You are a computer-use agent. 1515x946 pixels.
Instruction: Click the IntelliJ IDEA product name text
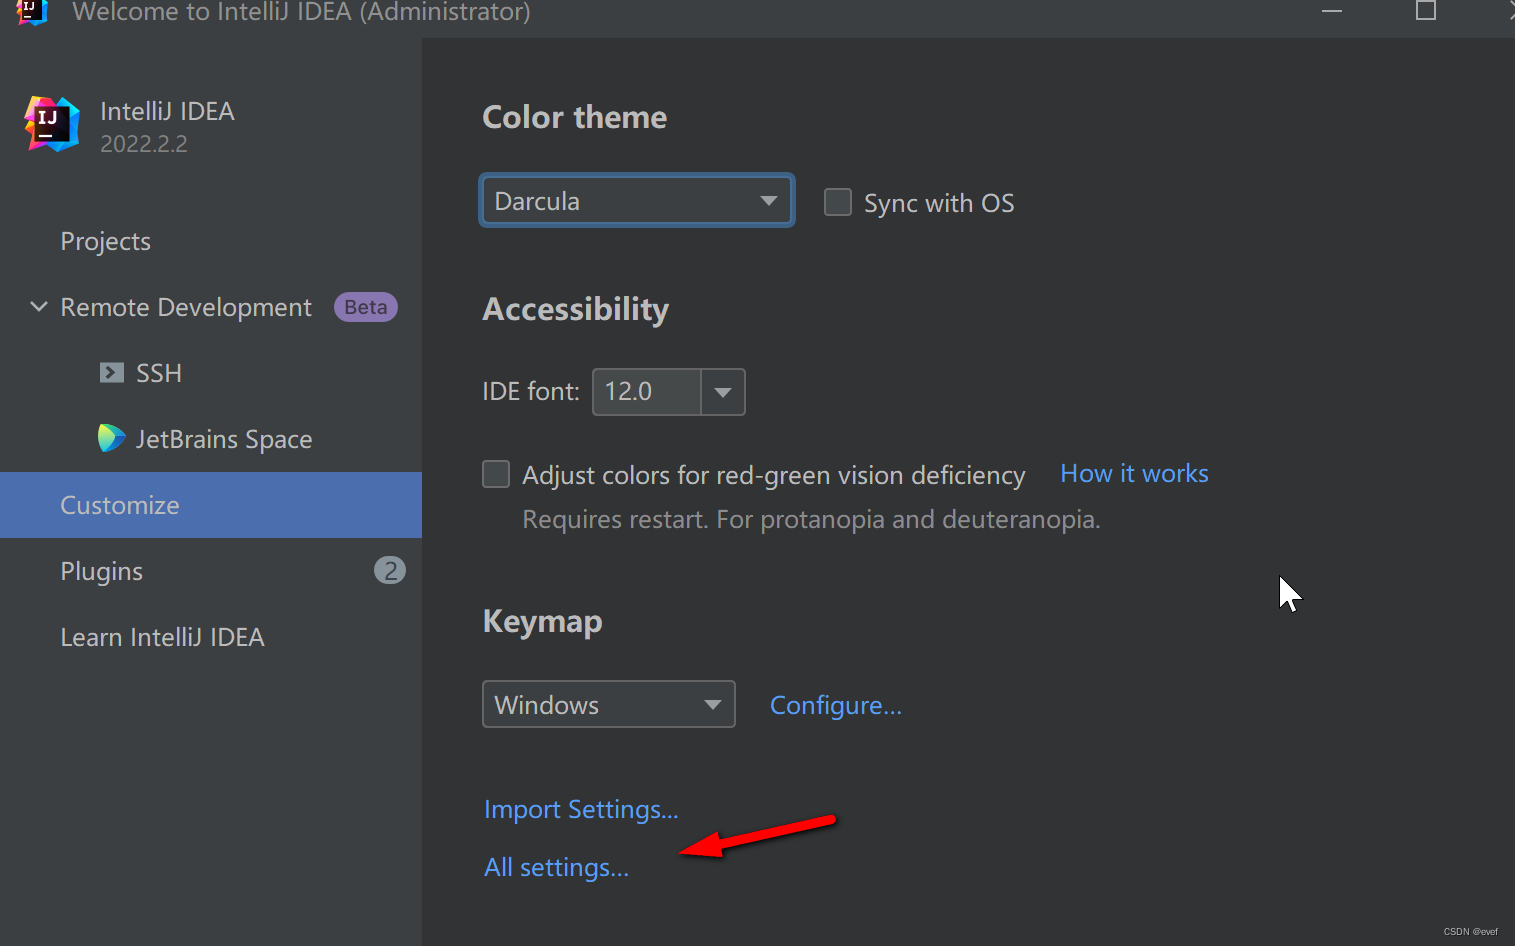coord(167,111)
